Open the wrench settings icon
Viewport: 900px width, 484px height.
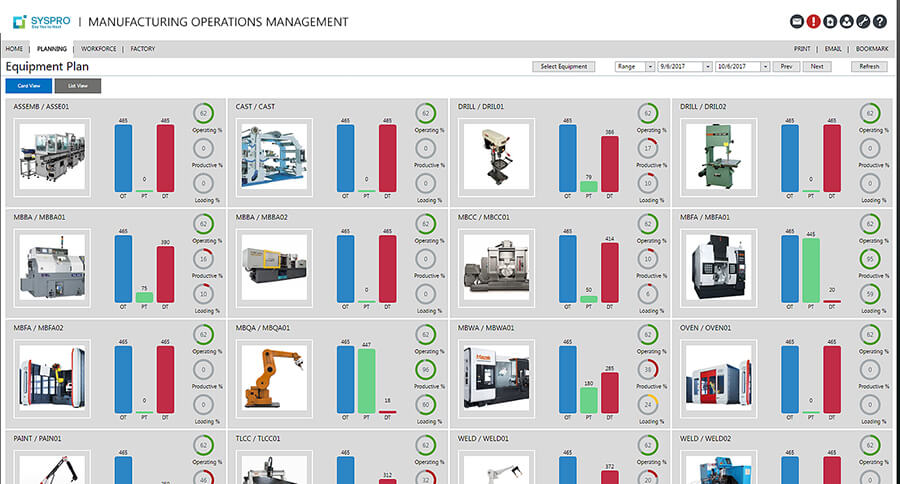pos(863,22)
